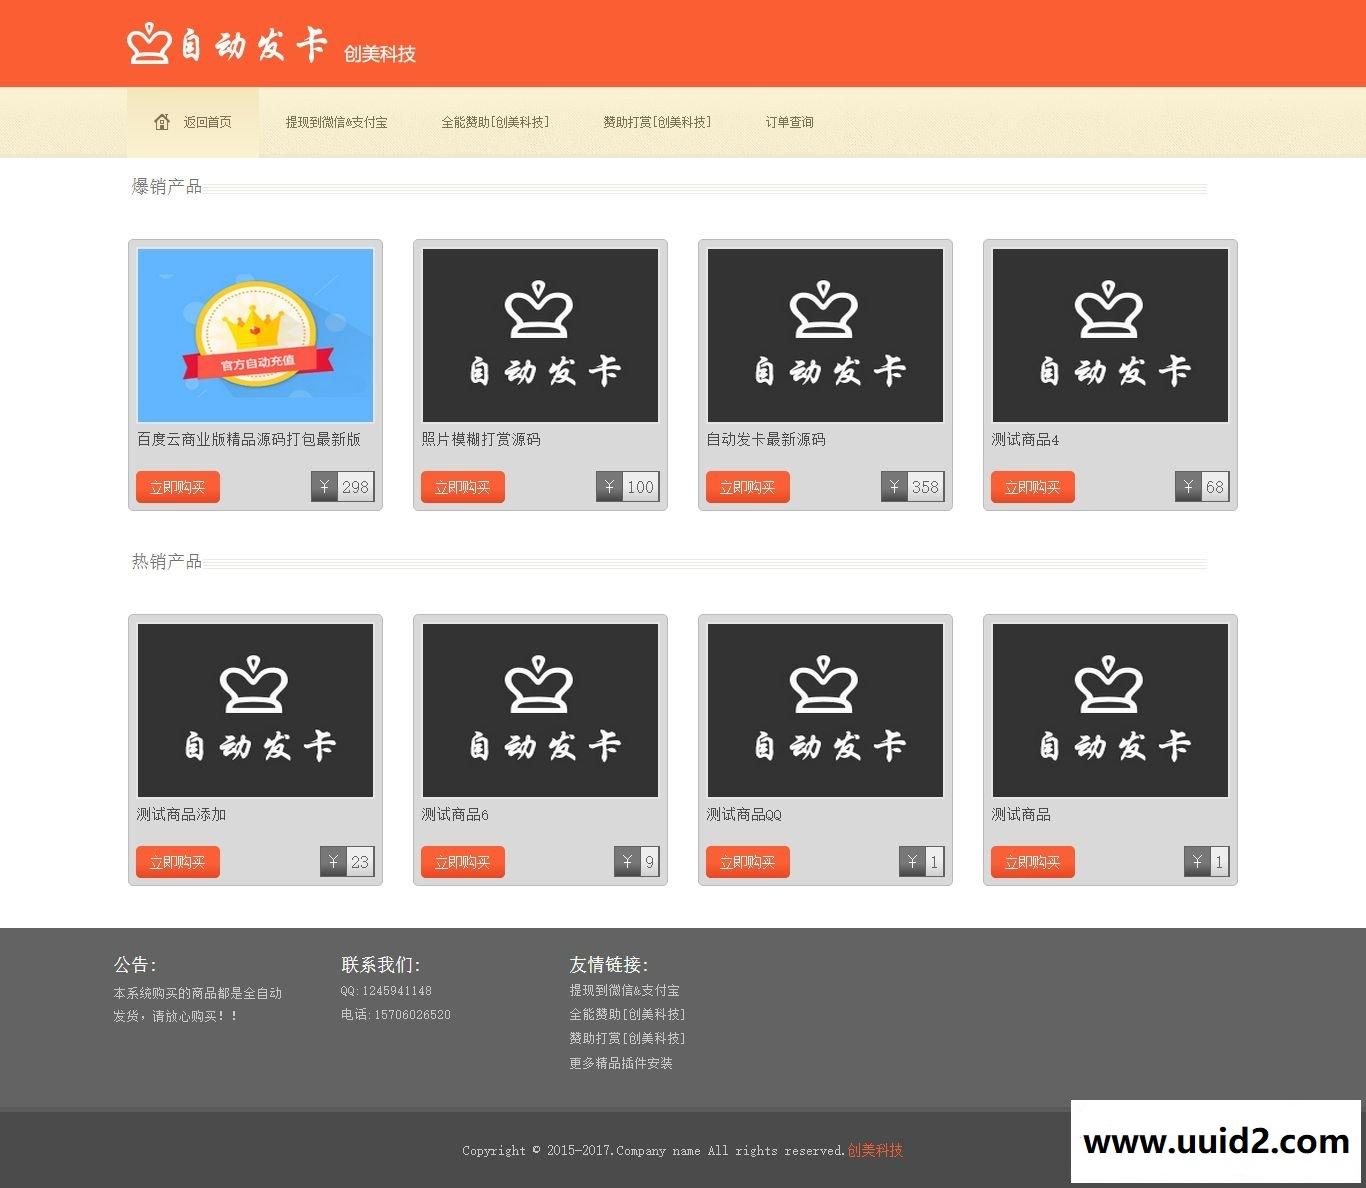This screenshot has width=1366, height=1188.
Task: Click the crown logo in the header
Action: click(x=149, y=44)
